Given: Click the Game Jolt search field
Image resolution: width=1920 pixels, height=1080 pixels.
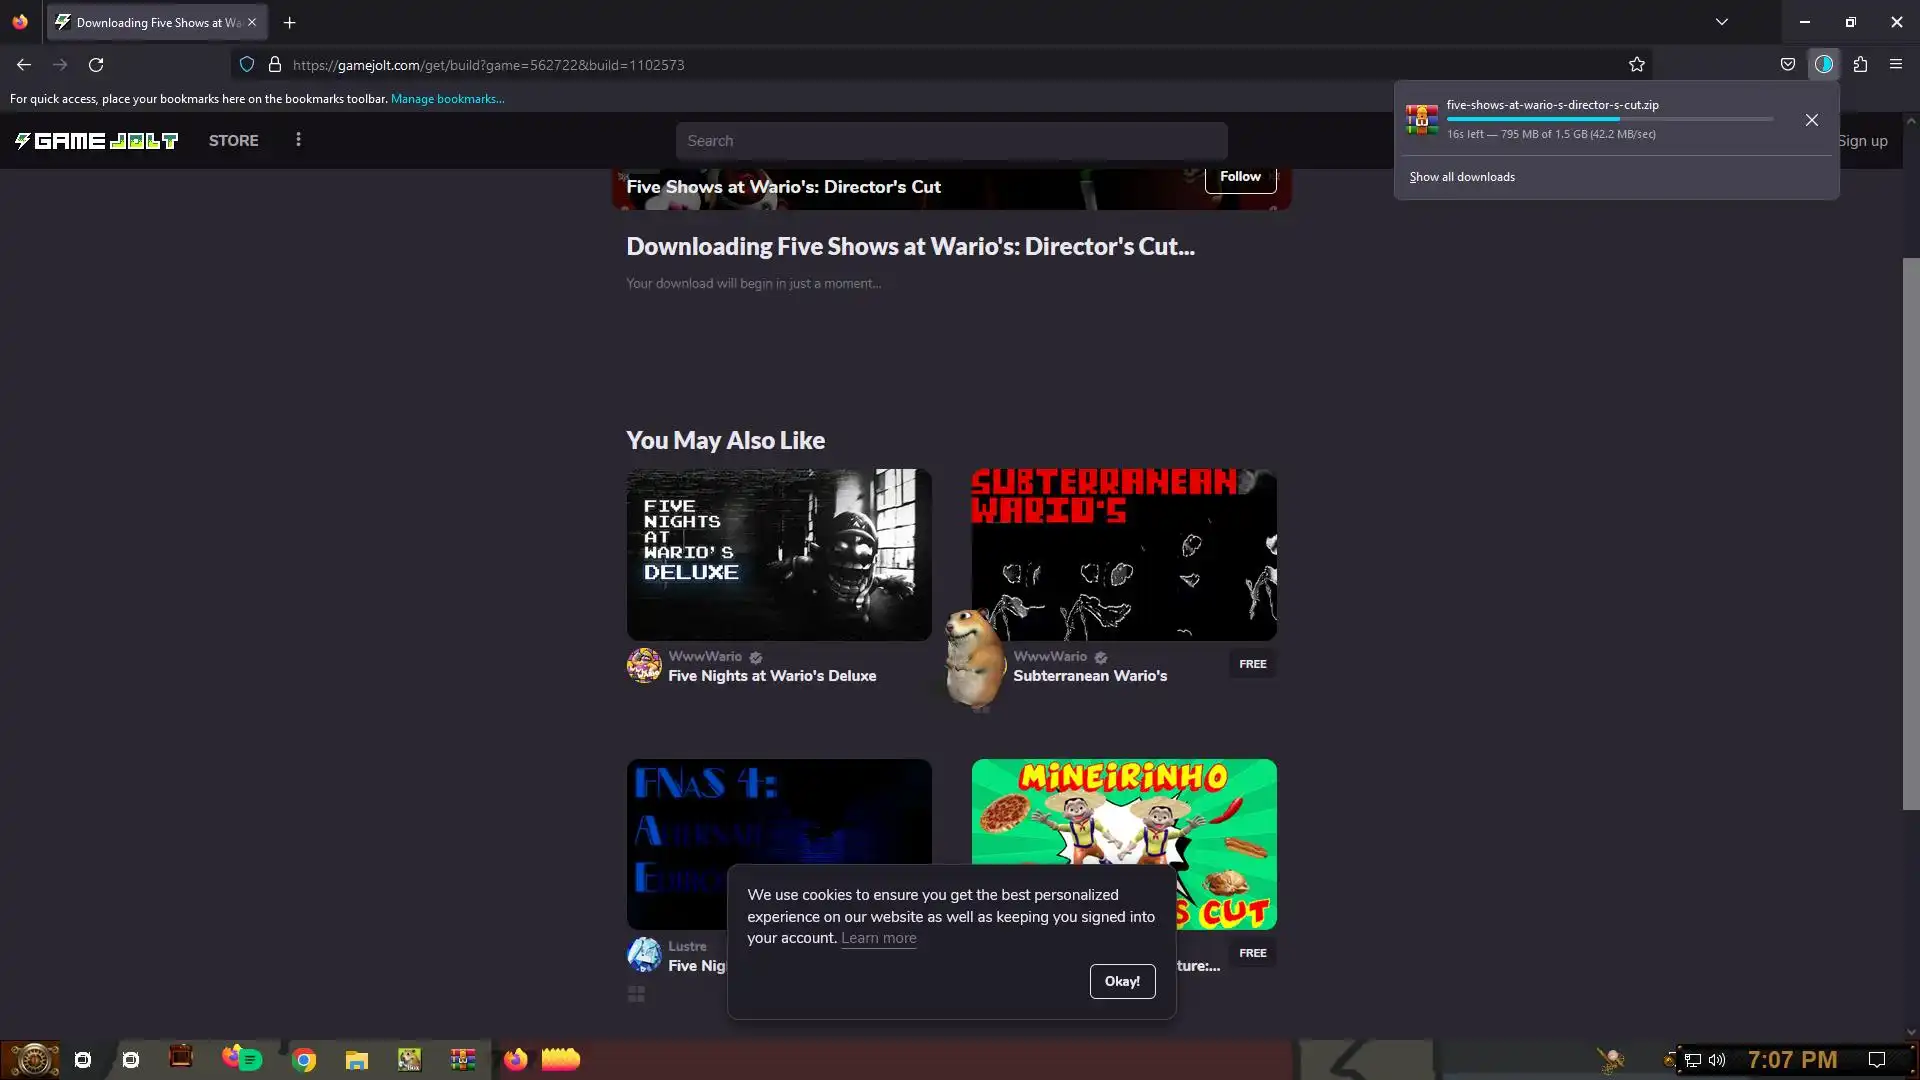Looking at the screenshot, I should coord(951,141).
